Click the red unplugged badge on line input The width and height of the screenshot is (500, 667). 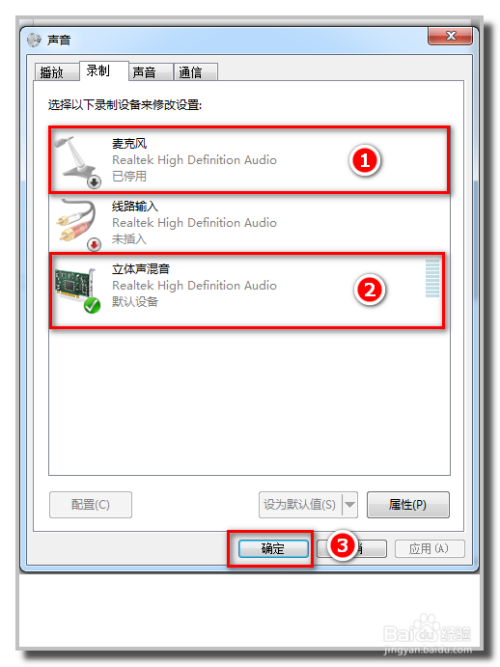94,244
